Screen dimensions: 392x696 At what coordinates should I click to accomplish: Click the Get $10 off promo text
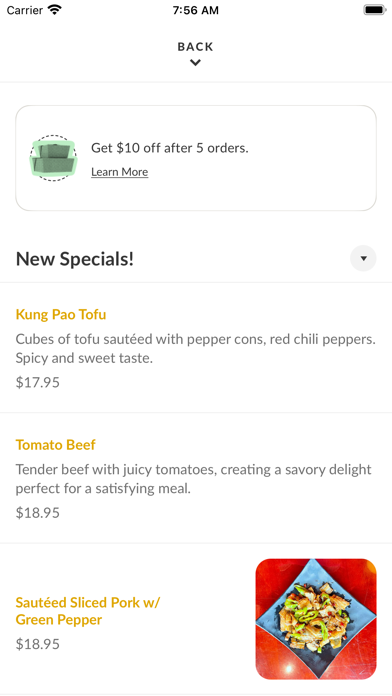point(170,148)
